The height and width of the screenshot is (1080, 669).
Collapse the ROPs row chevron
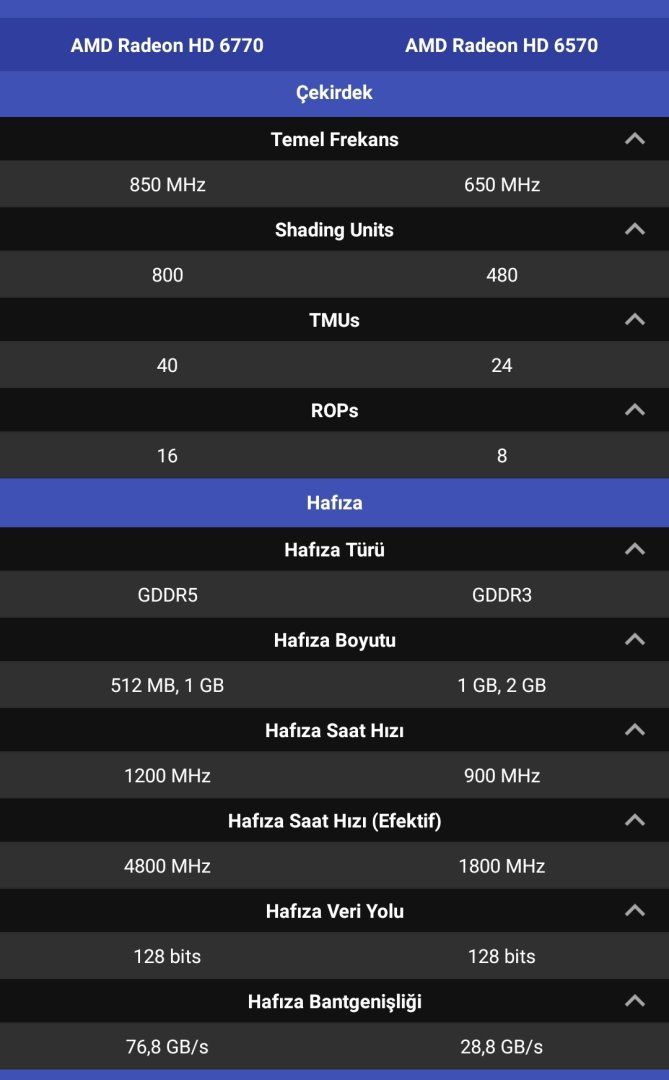coord(634,410)
